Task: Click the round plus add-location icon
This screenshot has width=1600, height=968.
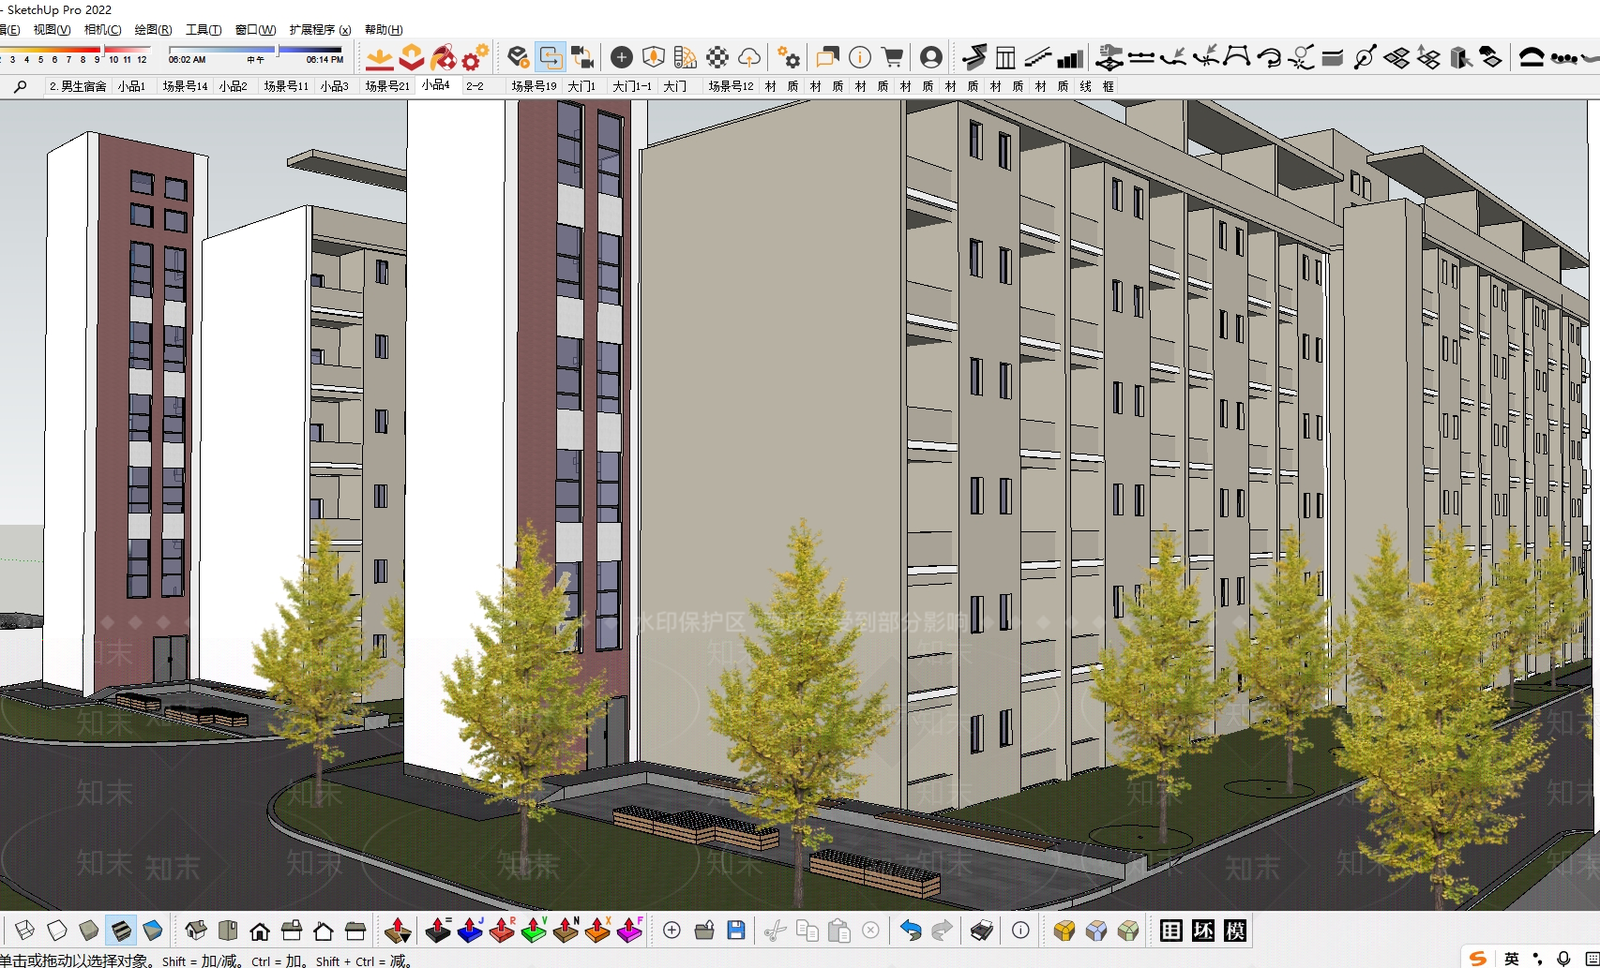Action: (621, 57)
